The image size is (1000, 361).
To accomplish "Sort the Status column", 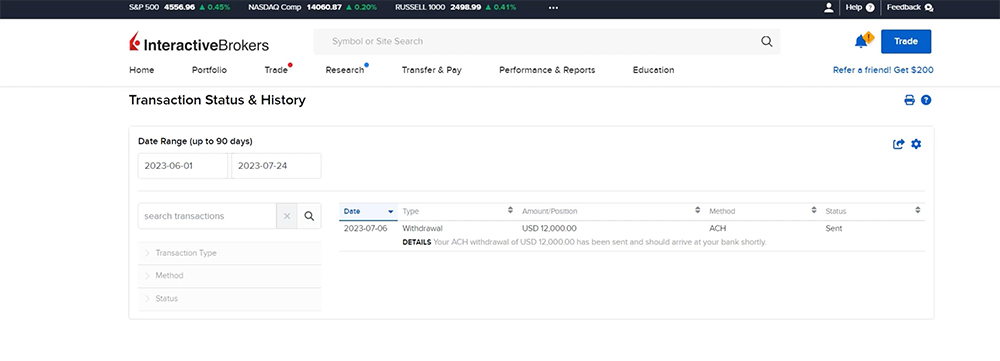I will [x=918, y=210].
